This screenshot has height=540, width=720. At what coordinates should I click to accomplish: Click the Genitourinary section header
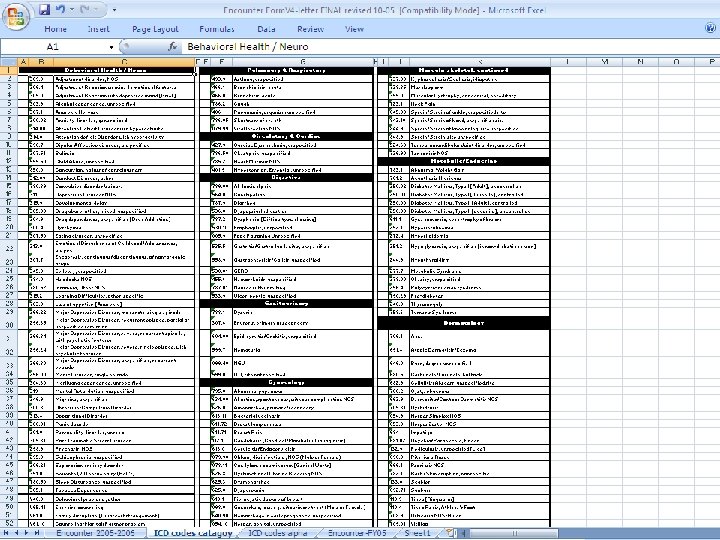pos(286,304)
